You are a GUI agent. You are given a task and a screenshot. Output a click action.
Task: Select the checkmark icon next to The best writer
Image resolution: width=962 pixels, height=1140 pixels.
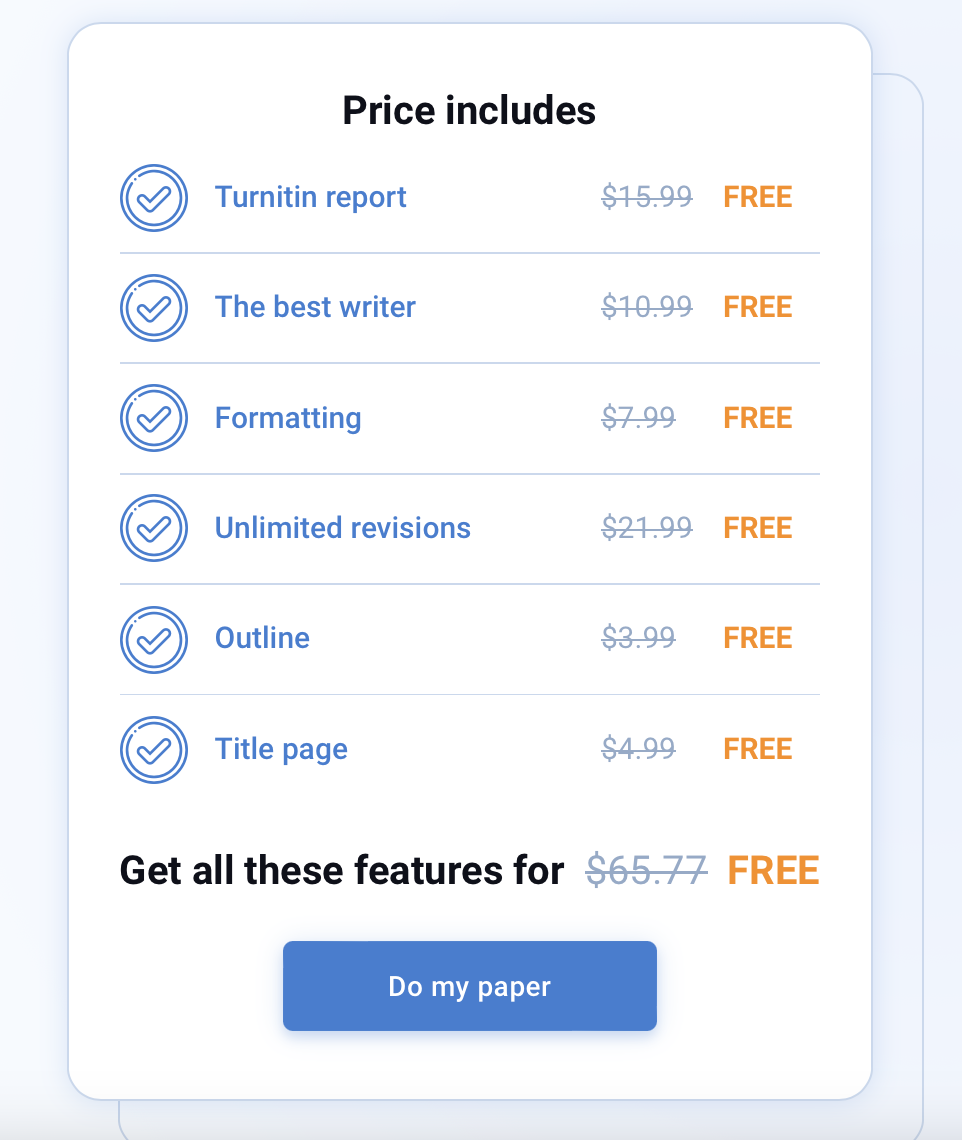coord(154,307)
